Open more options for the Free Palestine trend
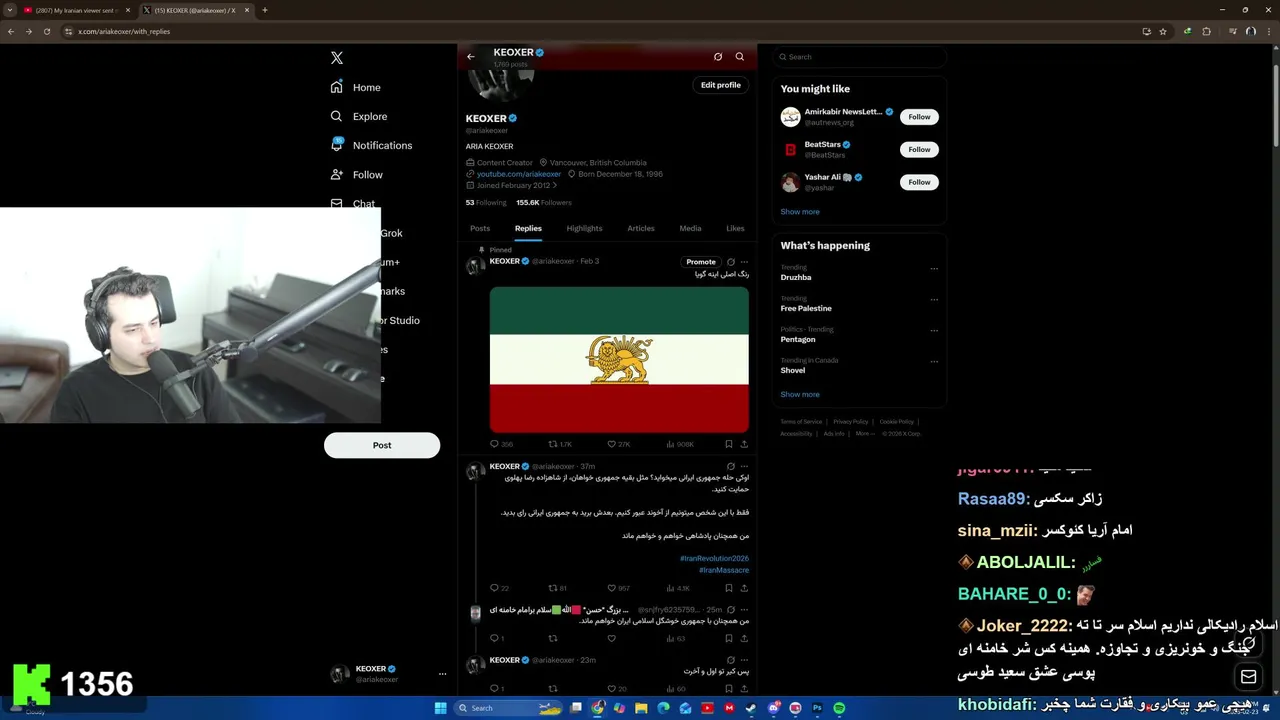The image size is (1280, 720). tap(934, 299)
